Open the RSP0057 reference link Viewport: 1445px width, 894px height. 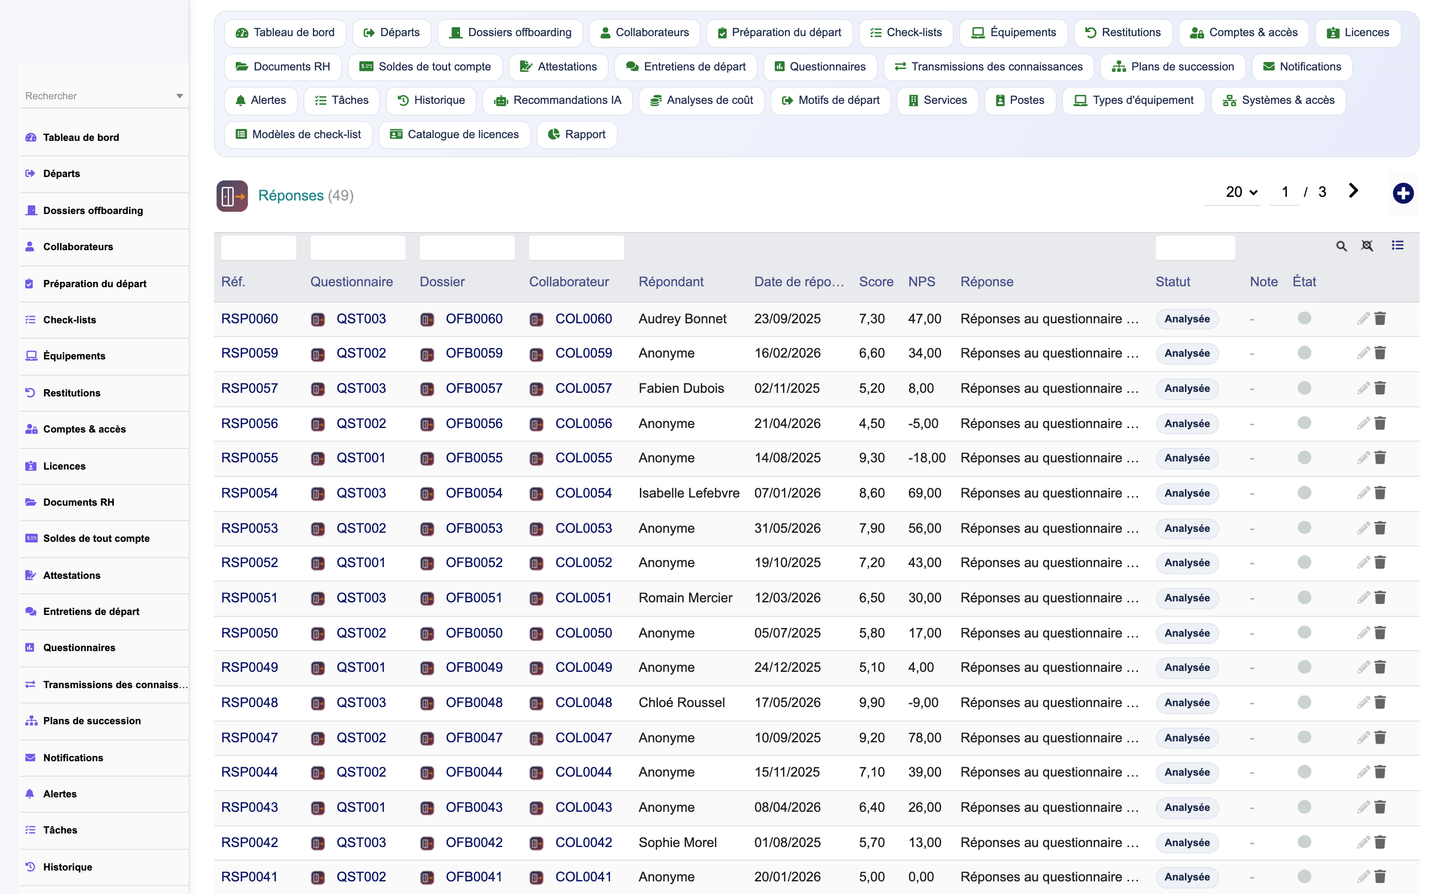click(249, 388)
